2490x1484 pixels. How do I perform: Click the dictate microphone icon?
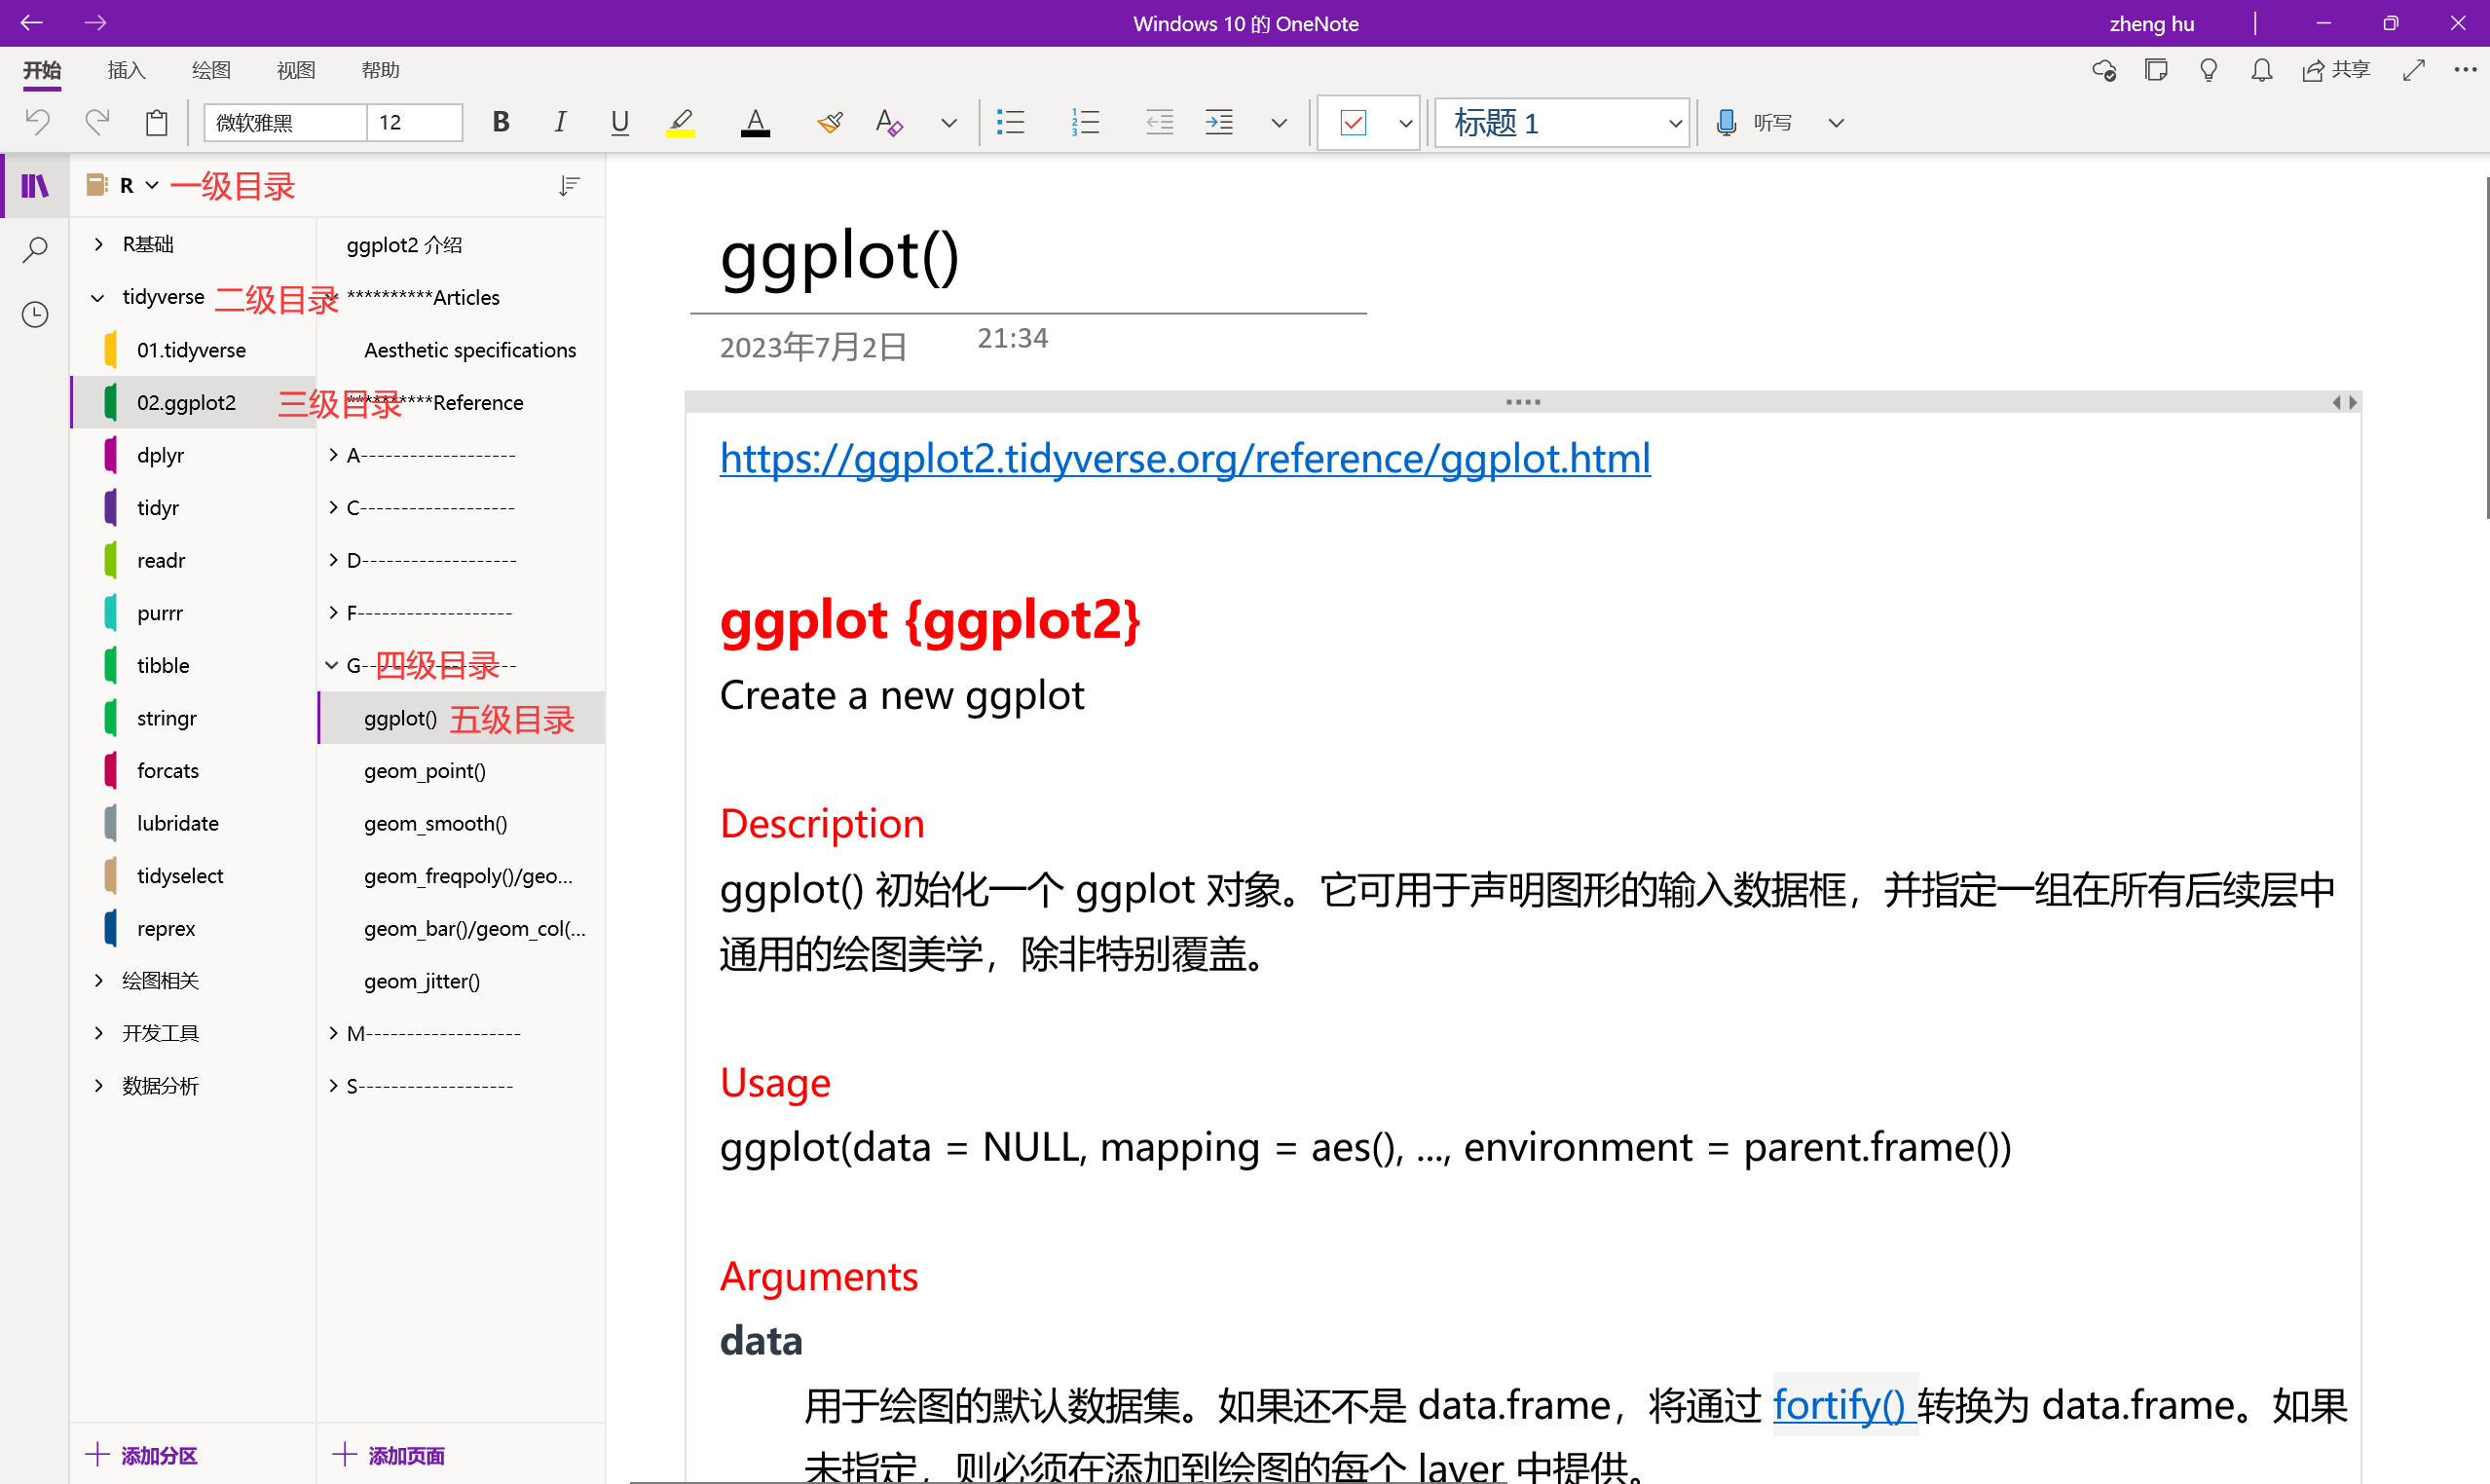point(1726,122)
